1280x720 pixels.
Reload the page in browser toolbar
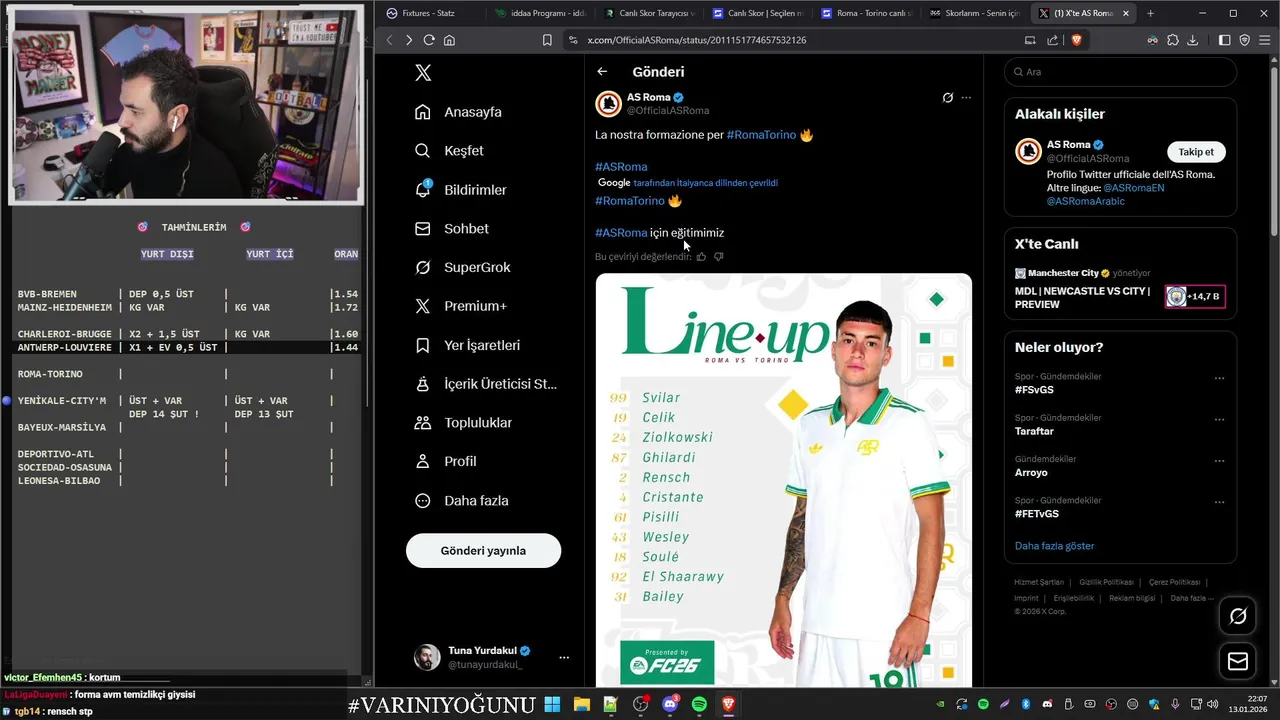click(x=429, y=40)
